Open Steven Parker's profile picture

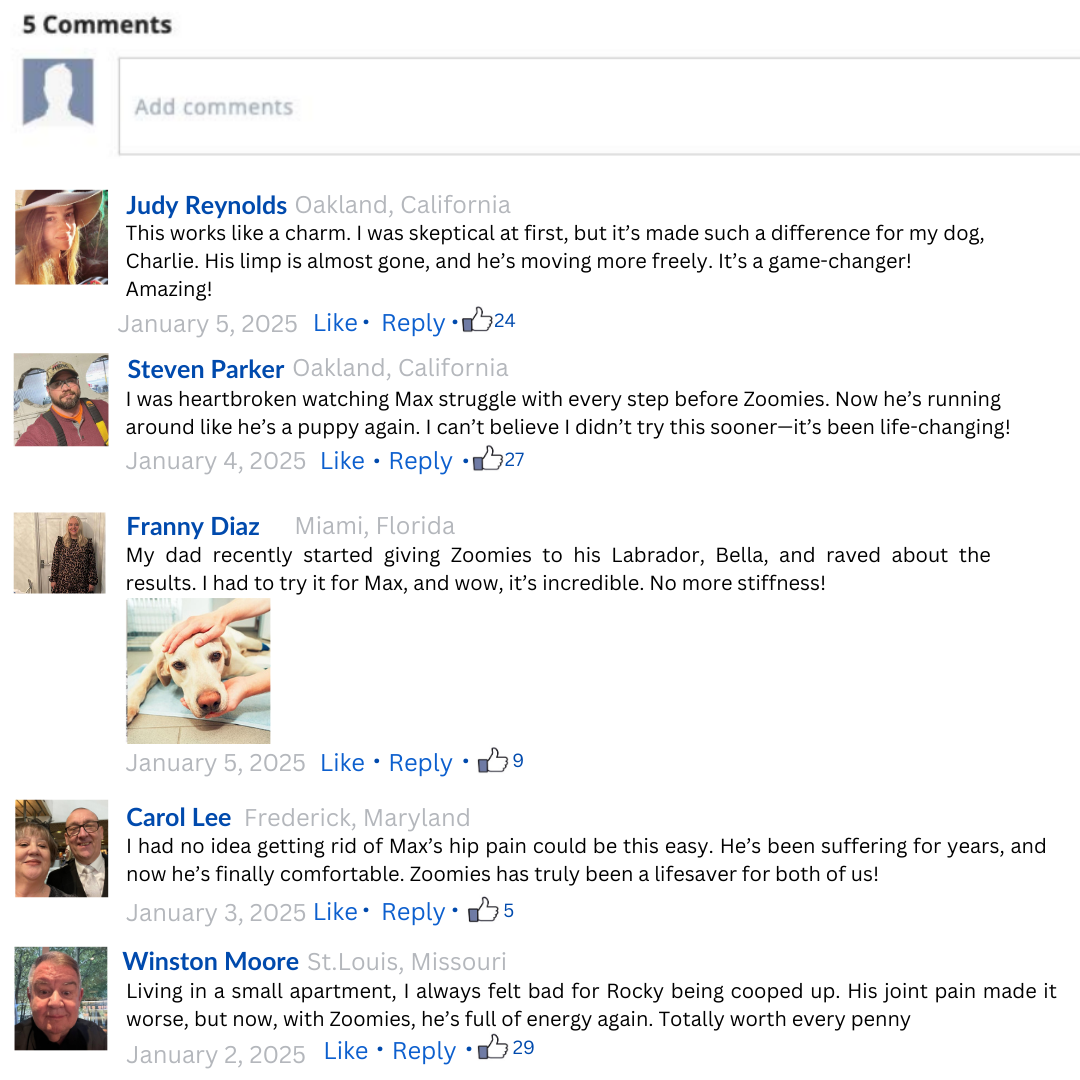click(x=61, y=399)
